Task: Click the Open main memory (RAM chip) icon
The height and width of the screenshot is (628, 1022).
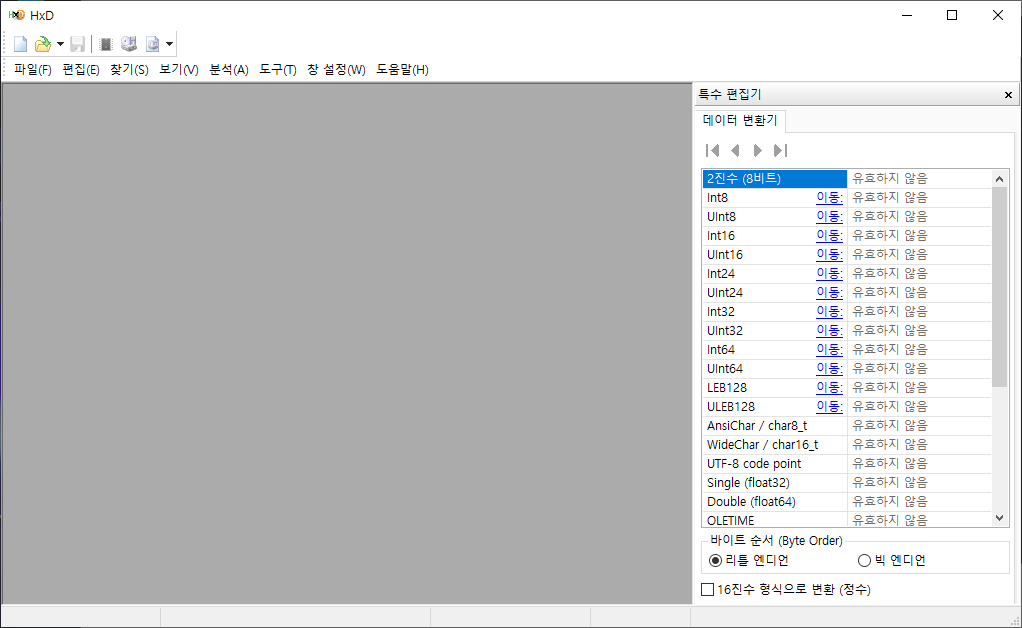Action: tap(106, 44)
